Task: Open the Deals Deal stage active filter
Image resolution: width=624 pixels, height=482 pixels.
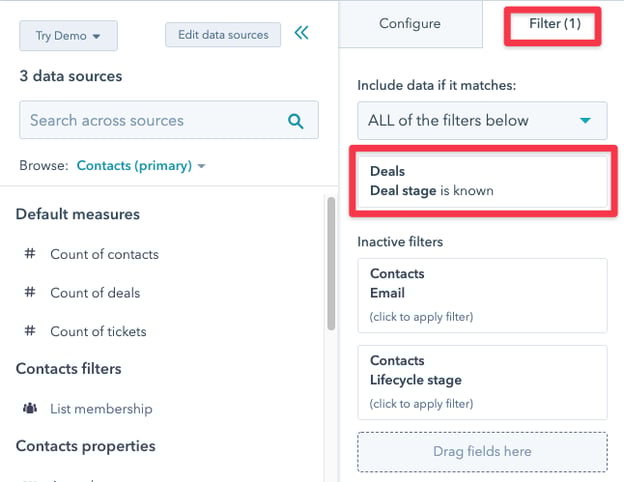Action: point(482,181)
